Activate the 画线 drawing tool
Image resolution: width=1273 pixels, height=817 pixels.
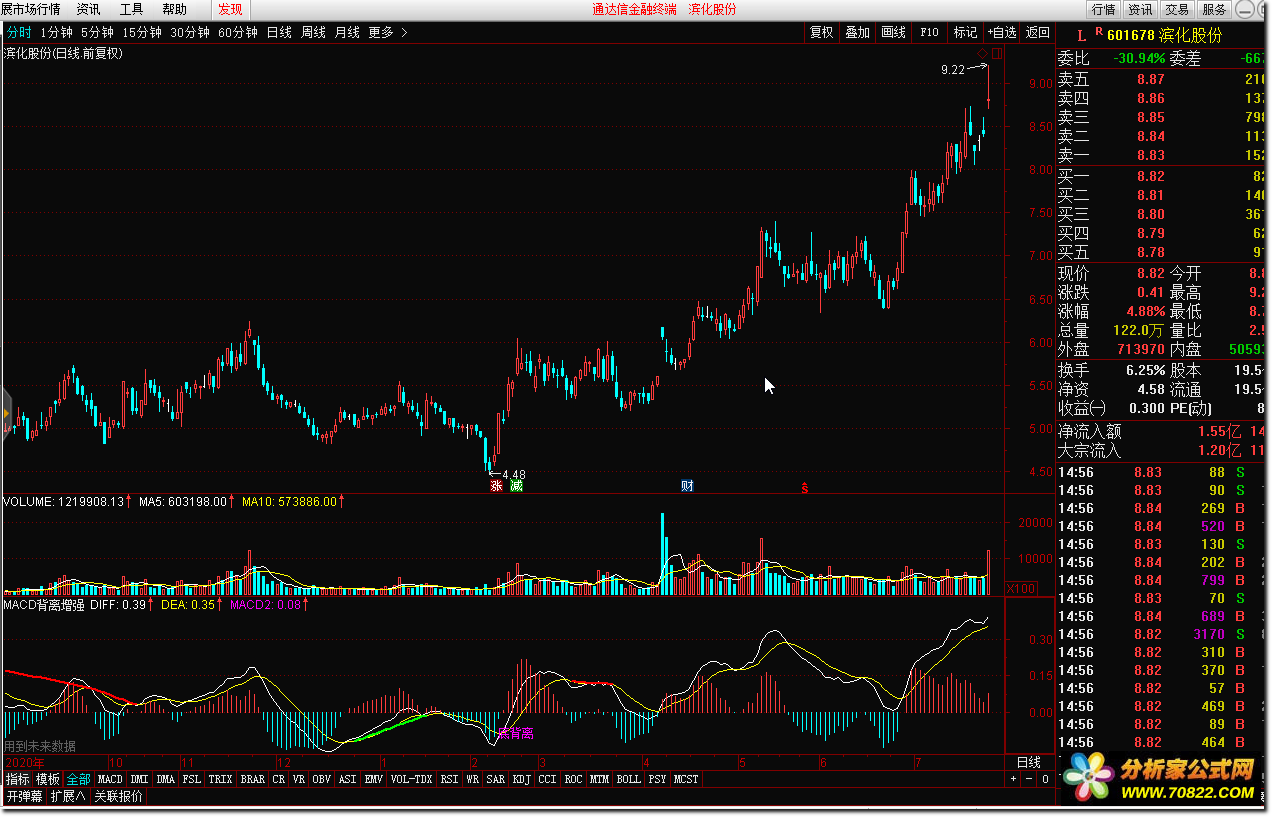pyautogui.click(x=893, y=32)
